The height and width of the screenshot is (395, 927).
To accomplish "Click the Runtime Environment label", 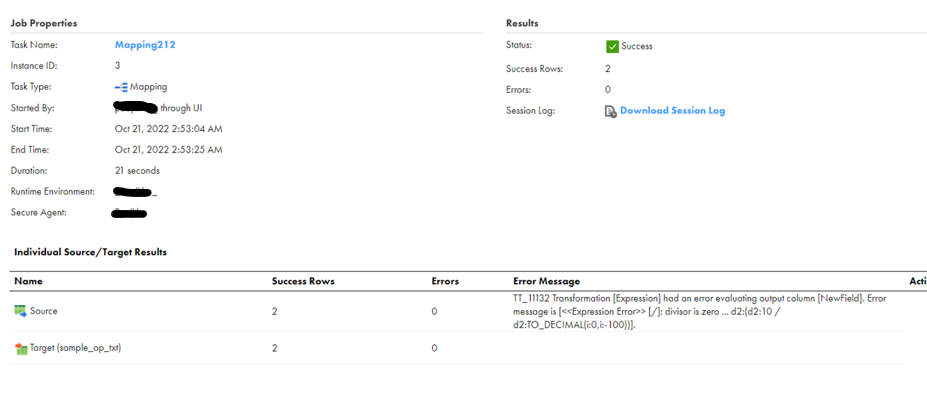I will (x=53, y=192).
